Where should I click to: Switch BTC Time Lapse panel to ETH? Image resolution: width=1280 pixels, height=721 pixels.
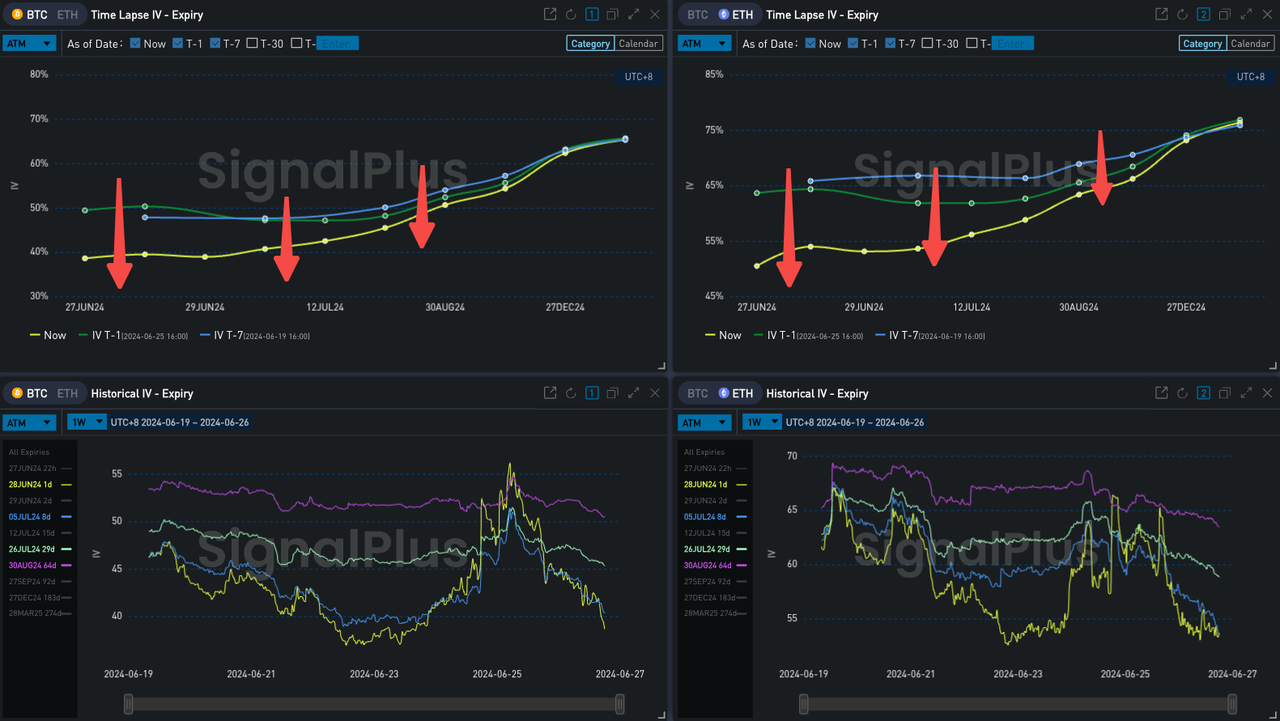click(65, 15)
